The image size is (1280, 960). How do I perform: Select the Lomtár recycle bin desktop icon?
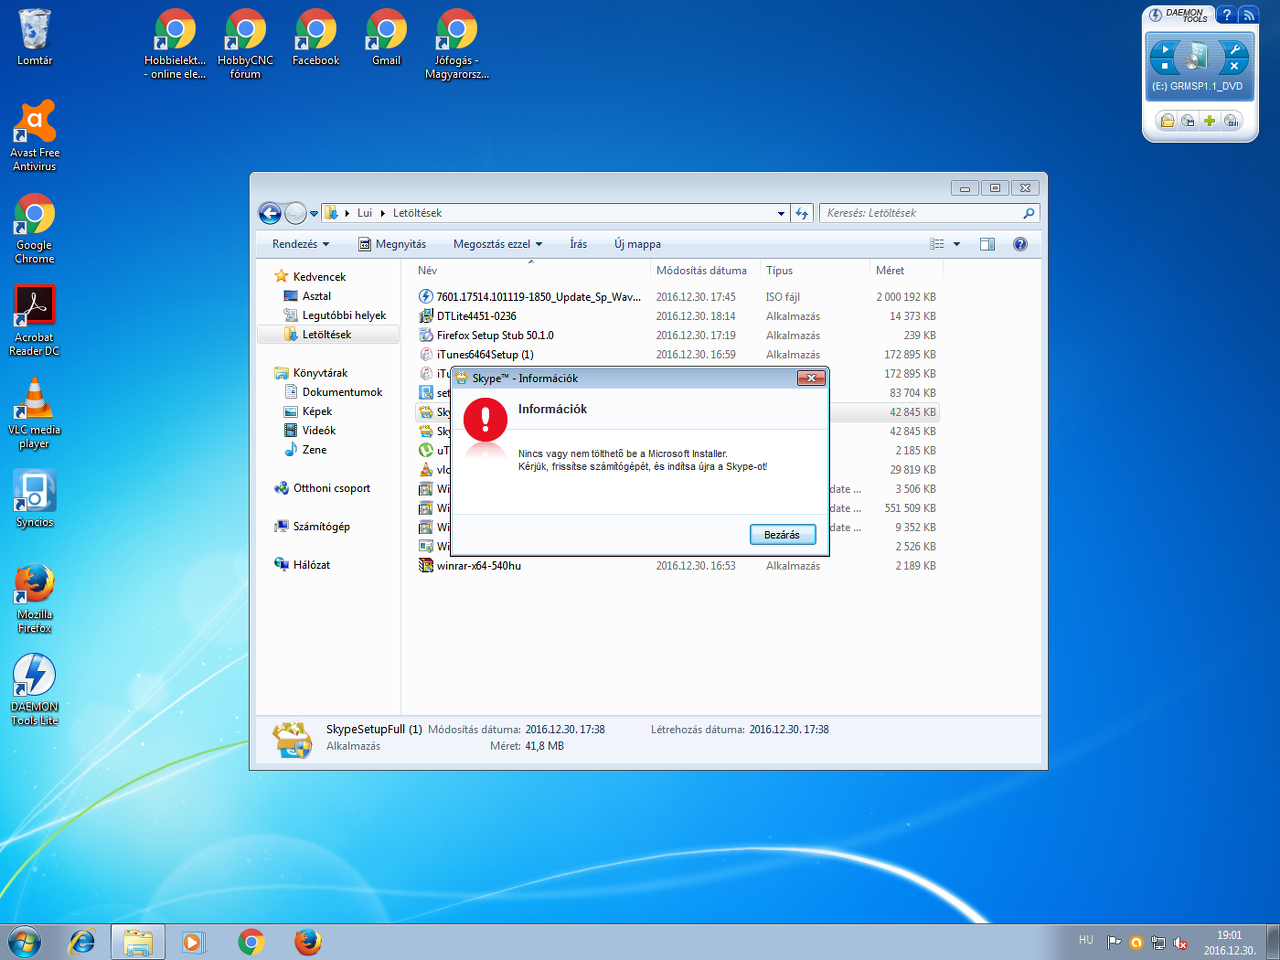34,38
